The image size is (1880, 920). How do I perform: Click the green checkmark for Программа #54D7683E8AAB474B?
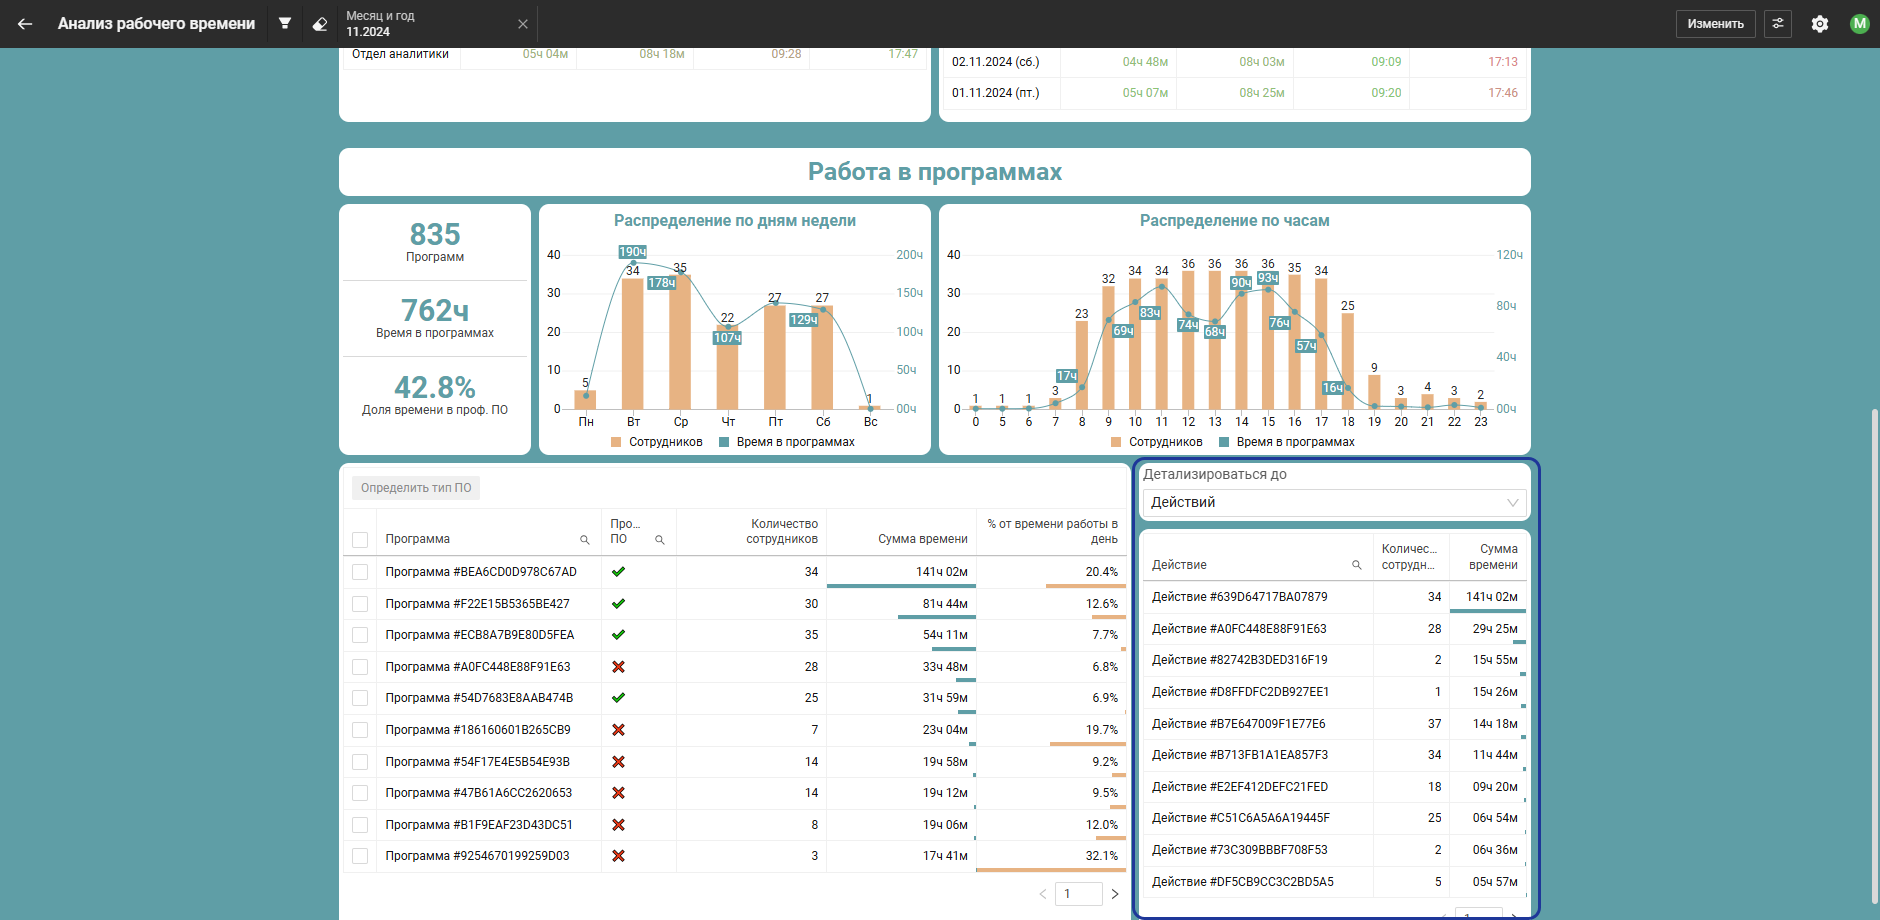[x=618, y=698]
